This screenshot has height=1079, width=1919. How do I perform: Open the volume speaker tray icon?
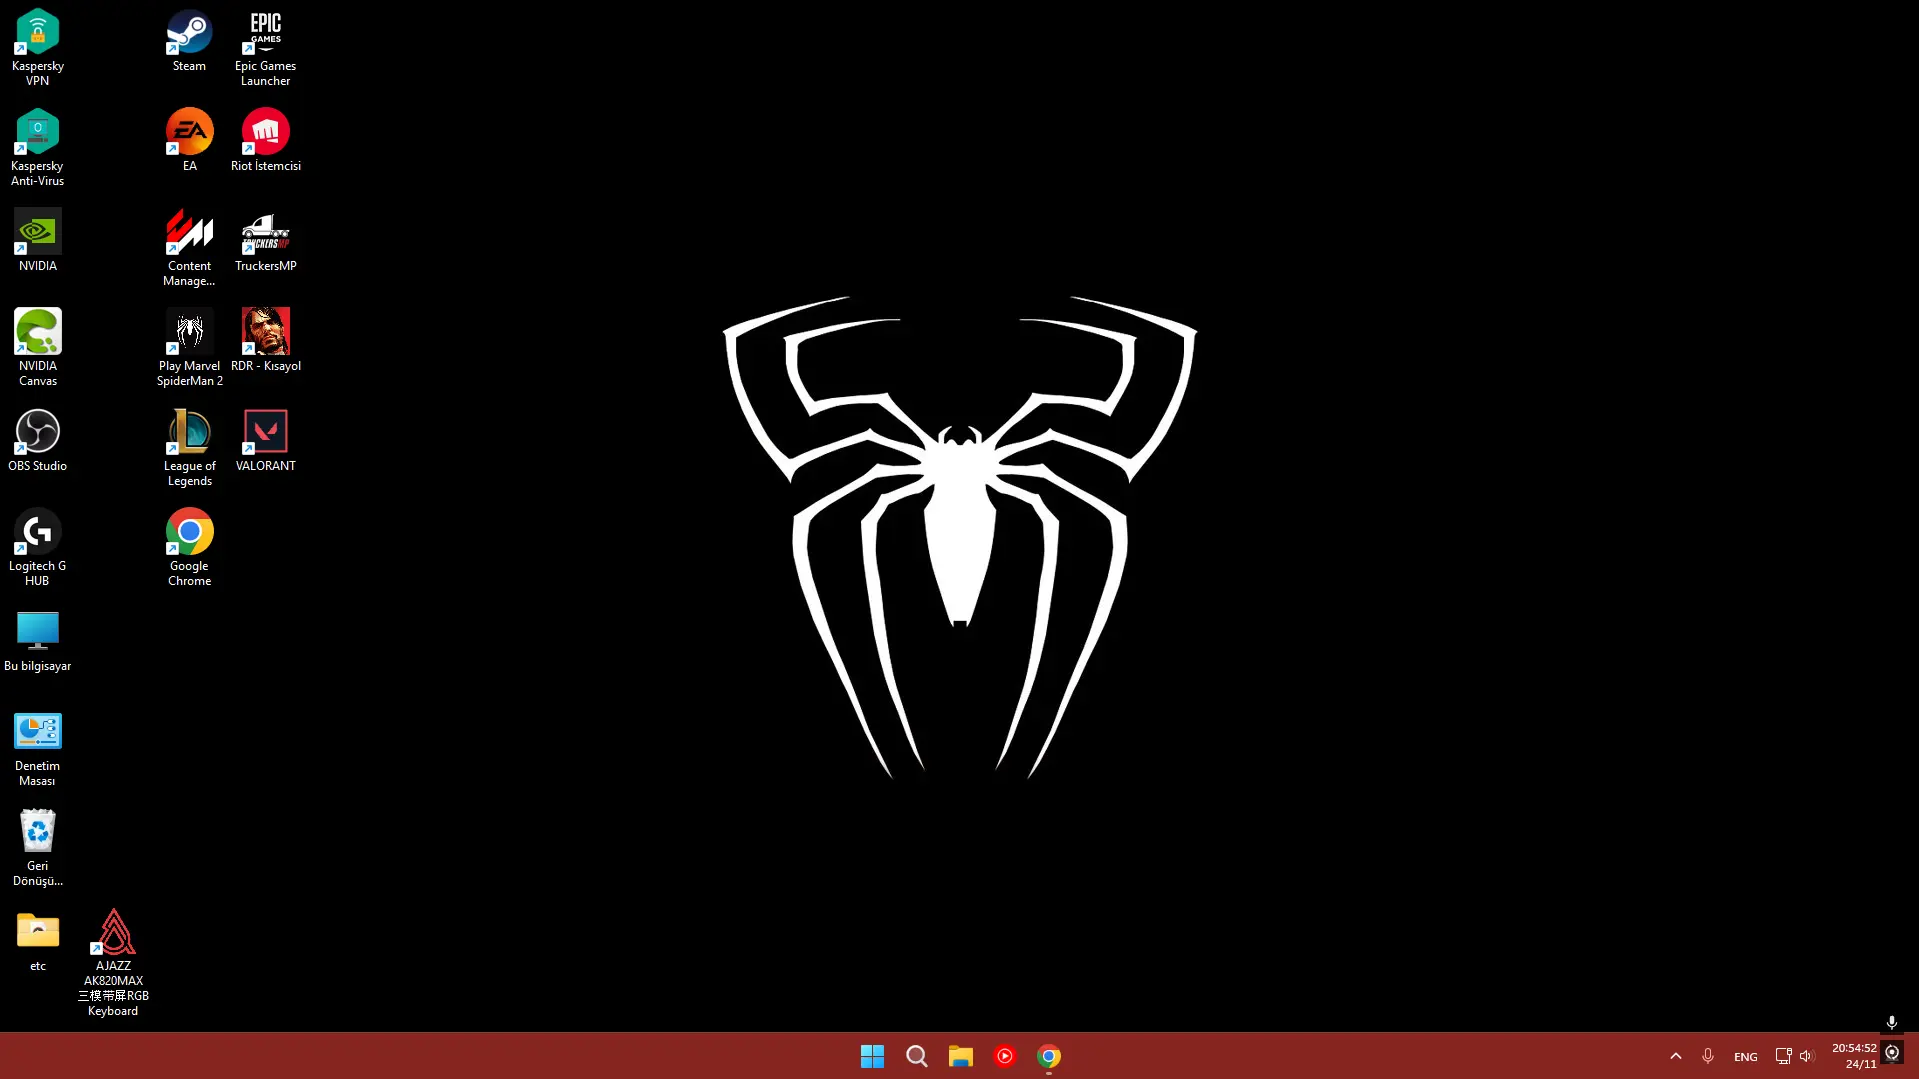[1807, 1056]
